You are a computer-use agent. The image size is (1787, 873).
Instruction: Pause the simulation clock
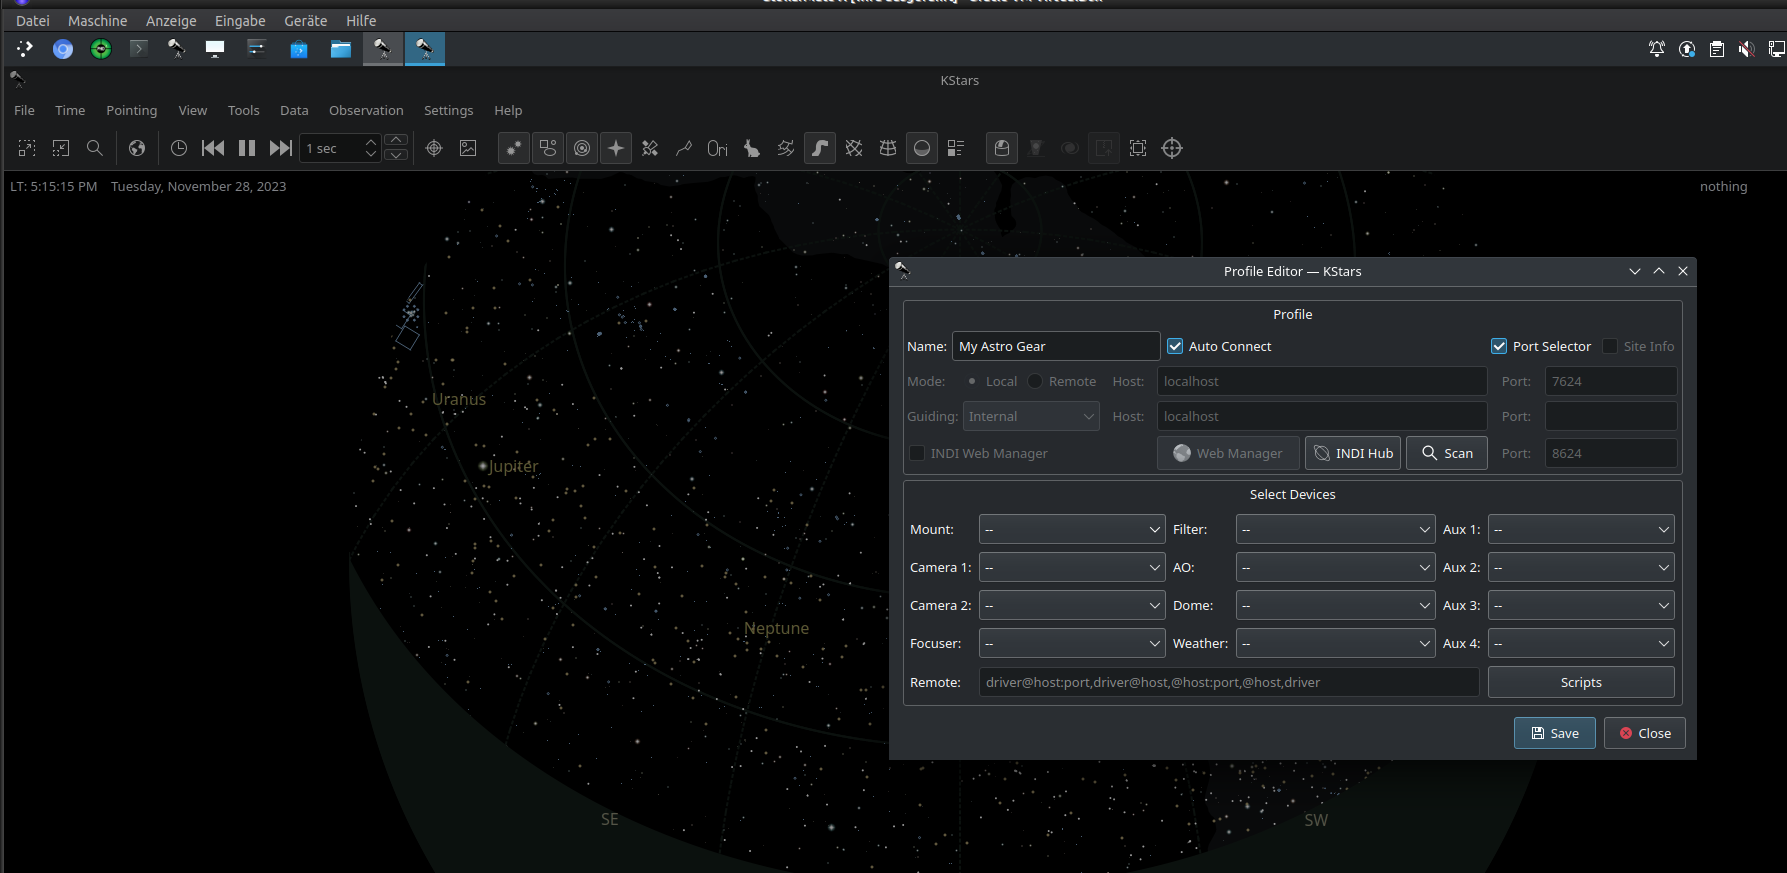click(247, 148)
